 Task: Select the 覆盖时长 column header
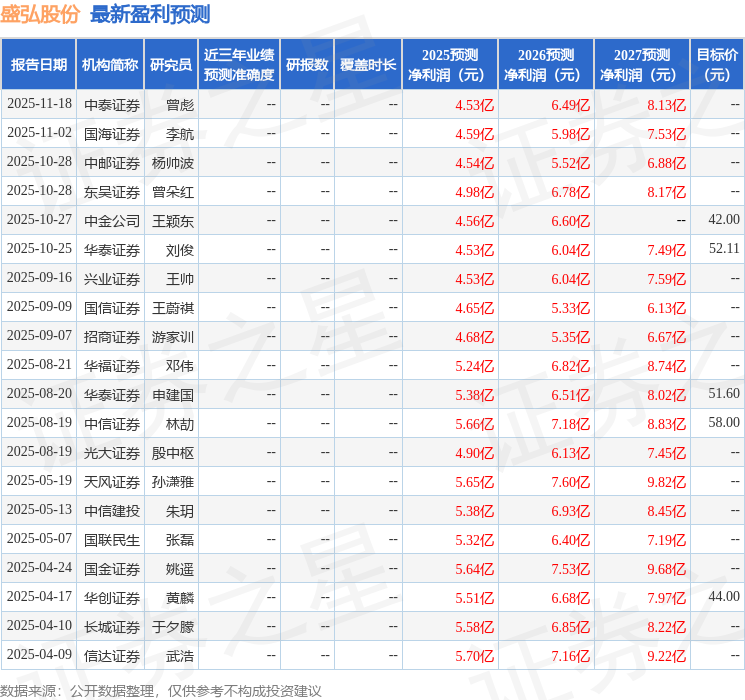tap(368, 65)
